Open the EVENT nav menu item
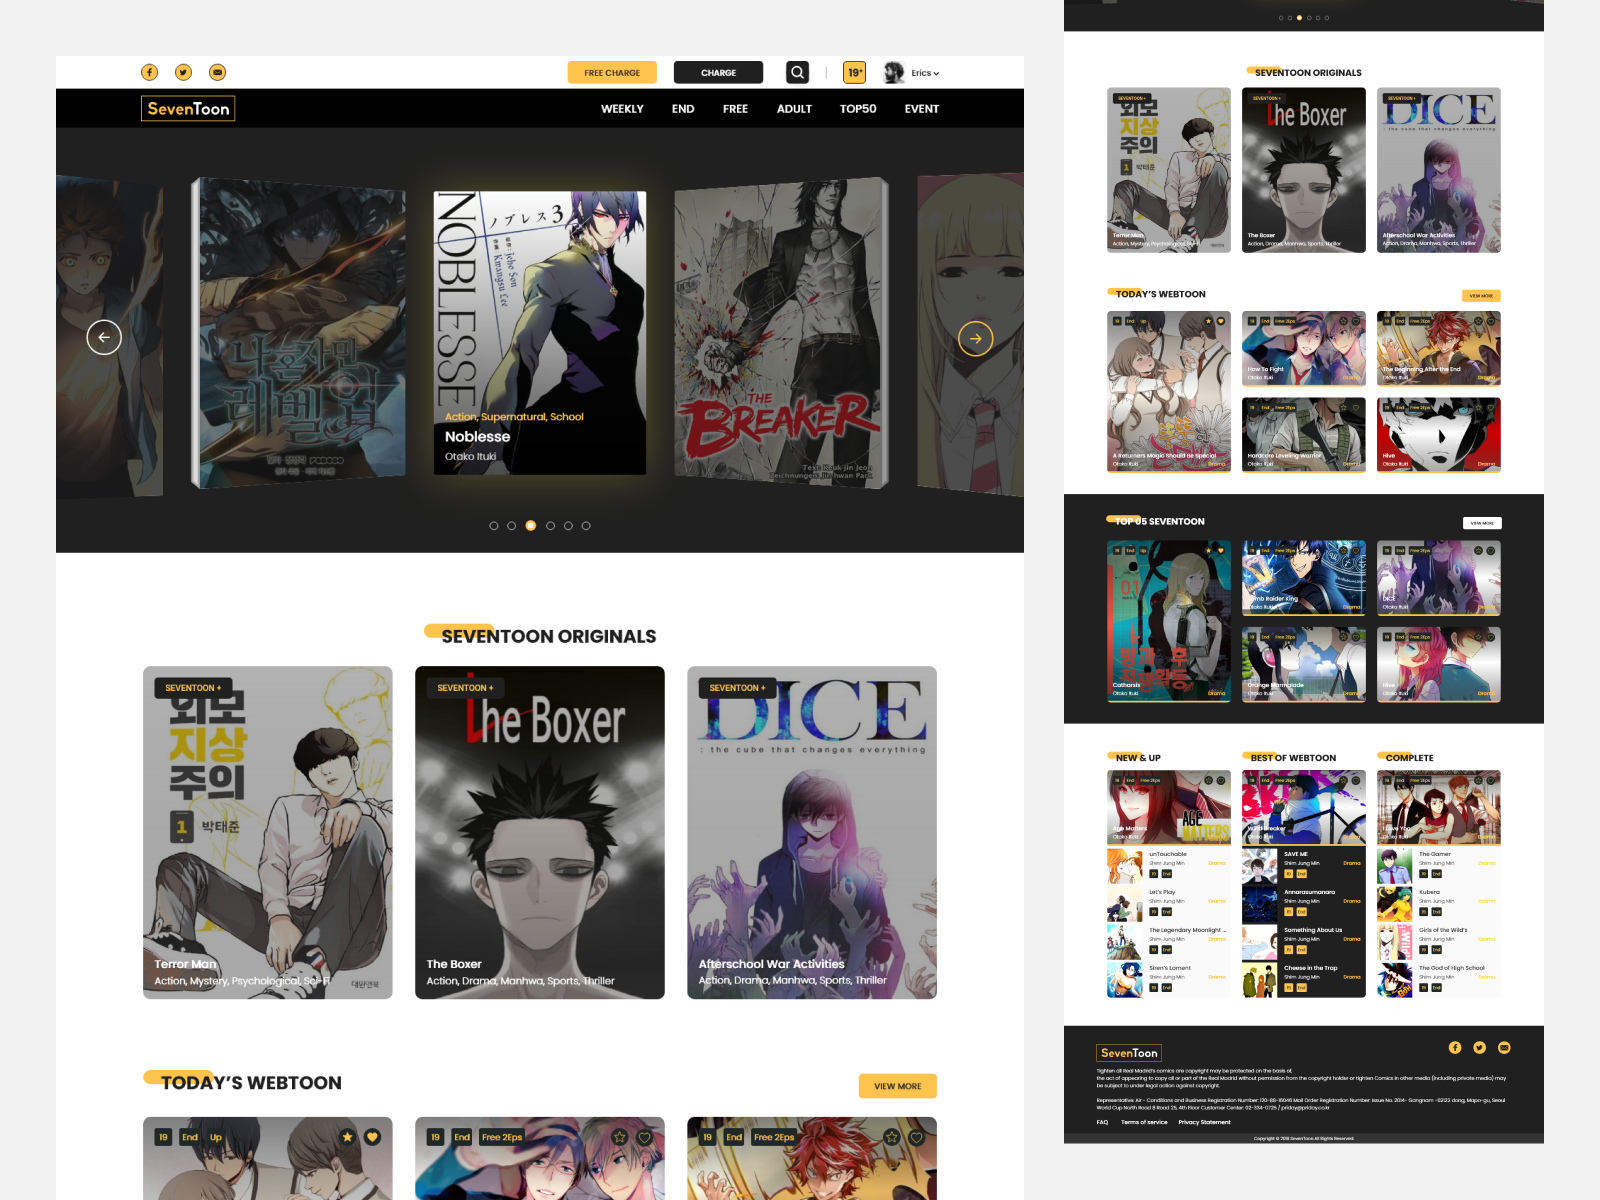The height and width of the screenshot is (1200, 1600). (922, 109)
